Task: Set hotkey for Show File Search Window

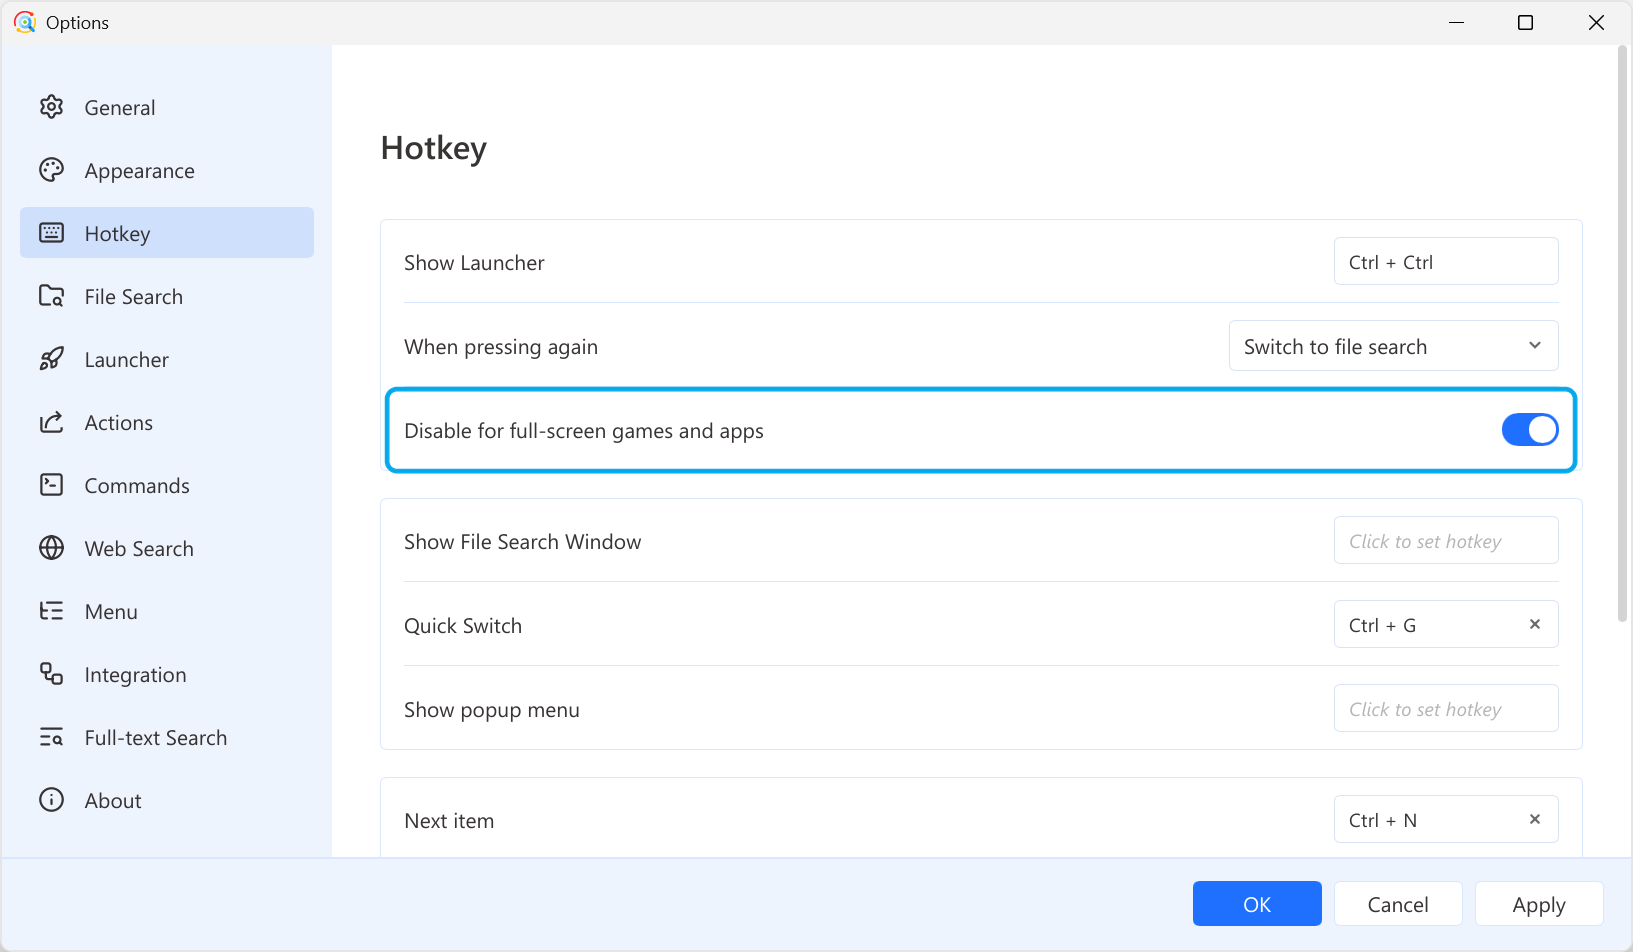Action: 1446,541
